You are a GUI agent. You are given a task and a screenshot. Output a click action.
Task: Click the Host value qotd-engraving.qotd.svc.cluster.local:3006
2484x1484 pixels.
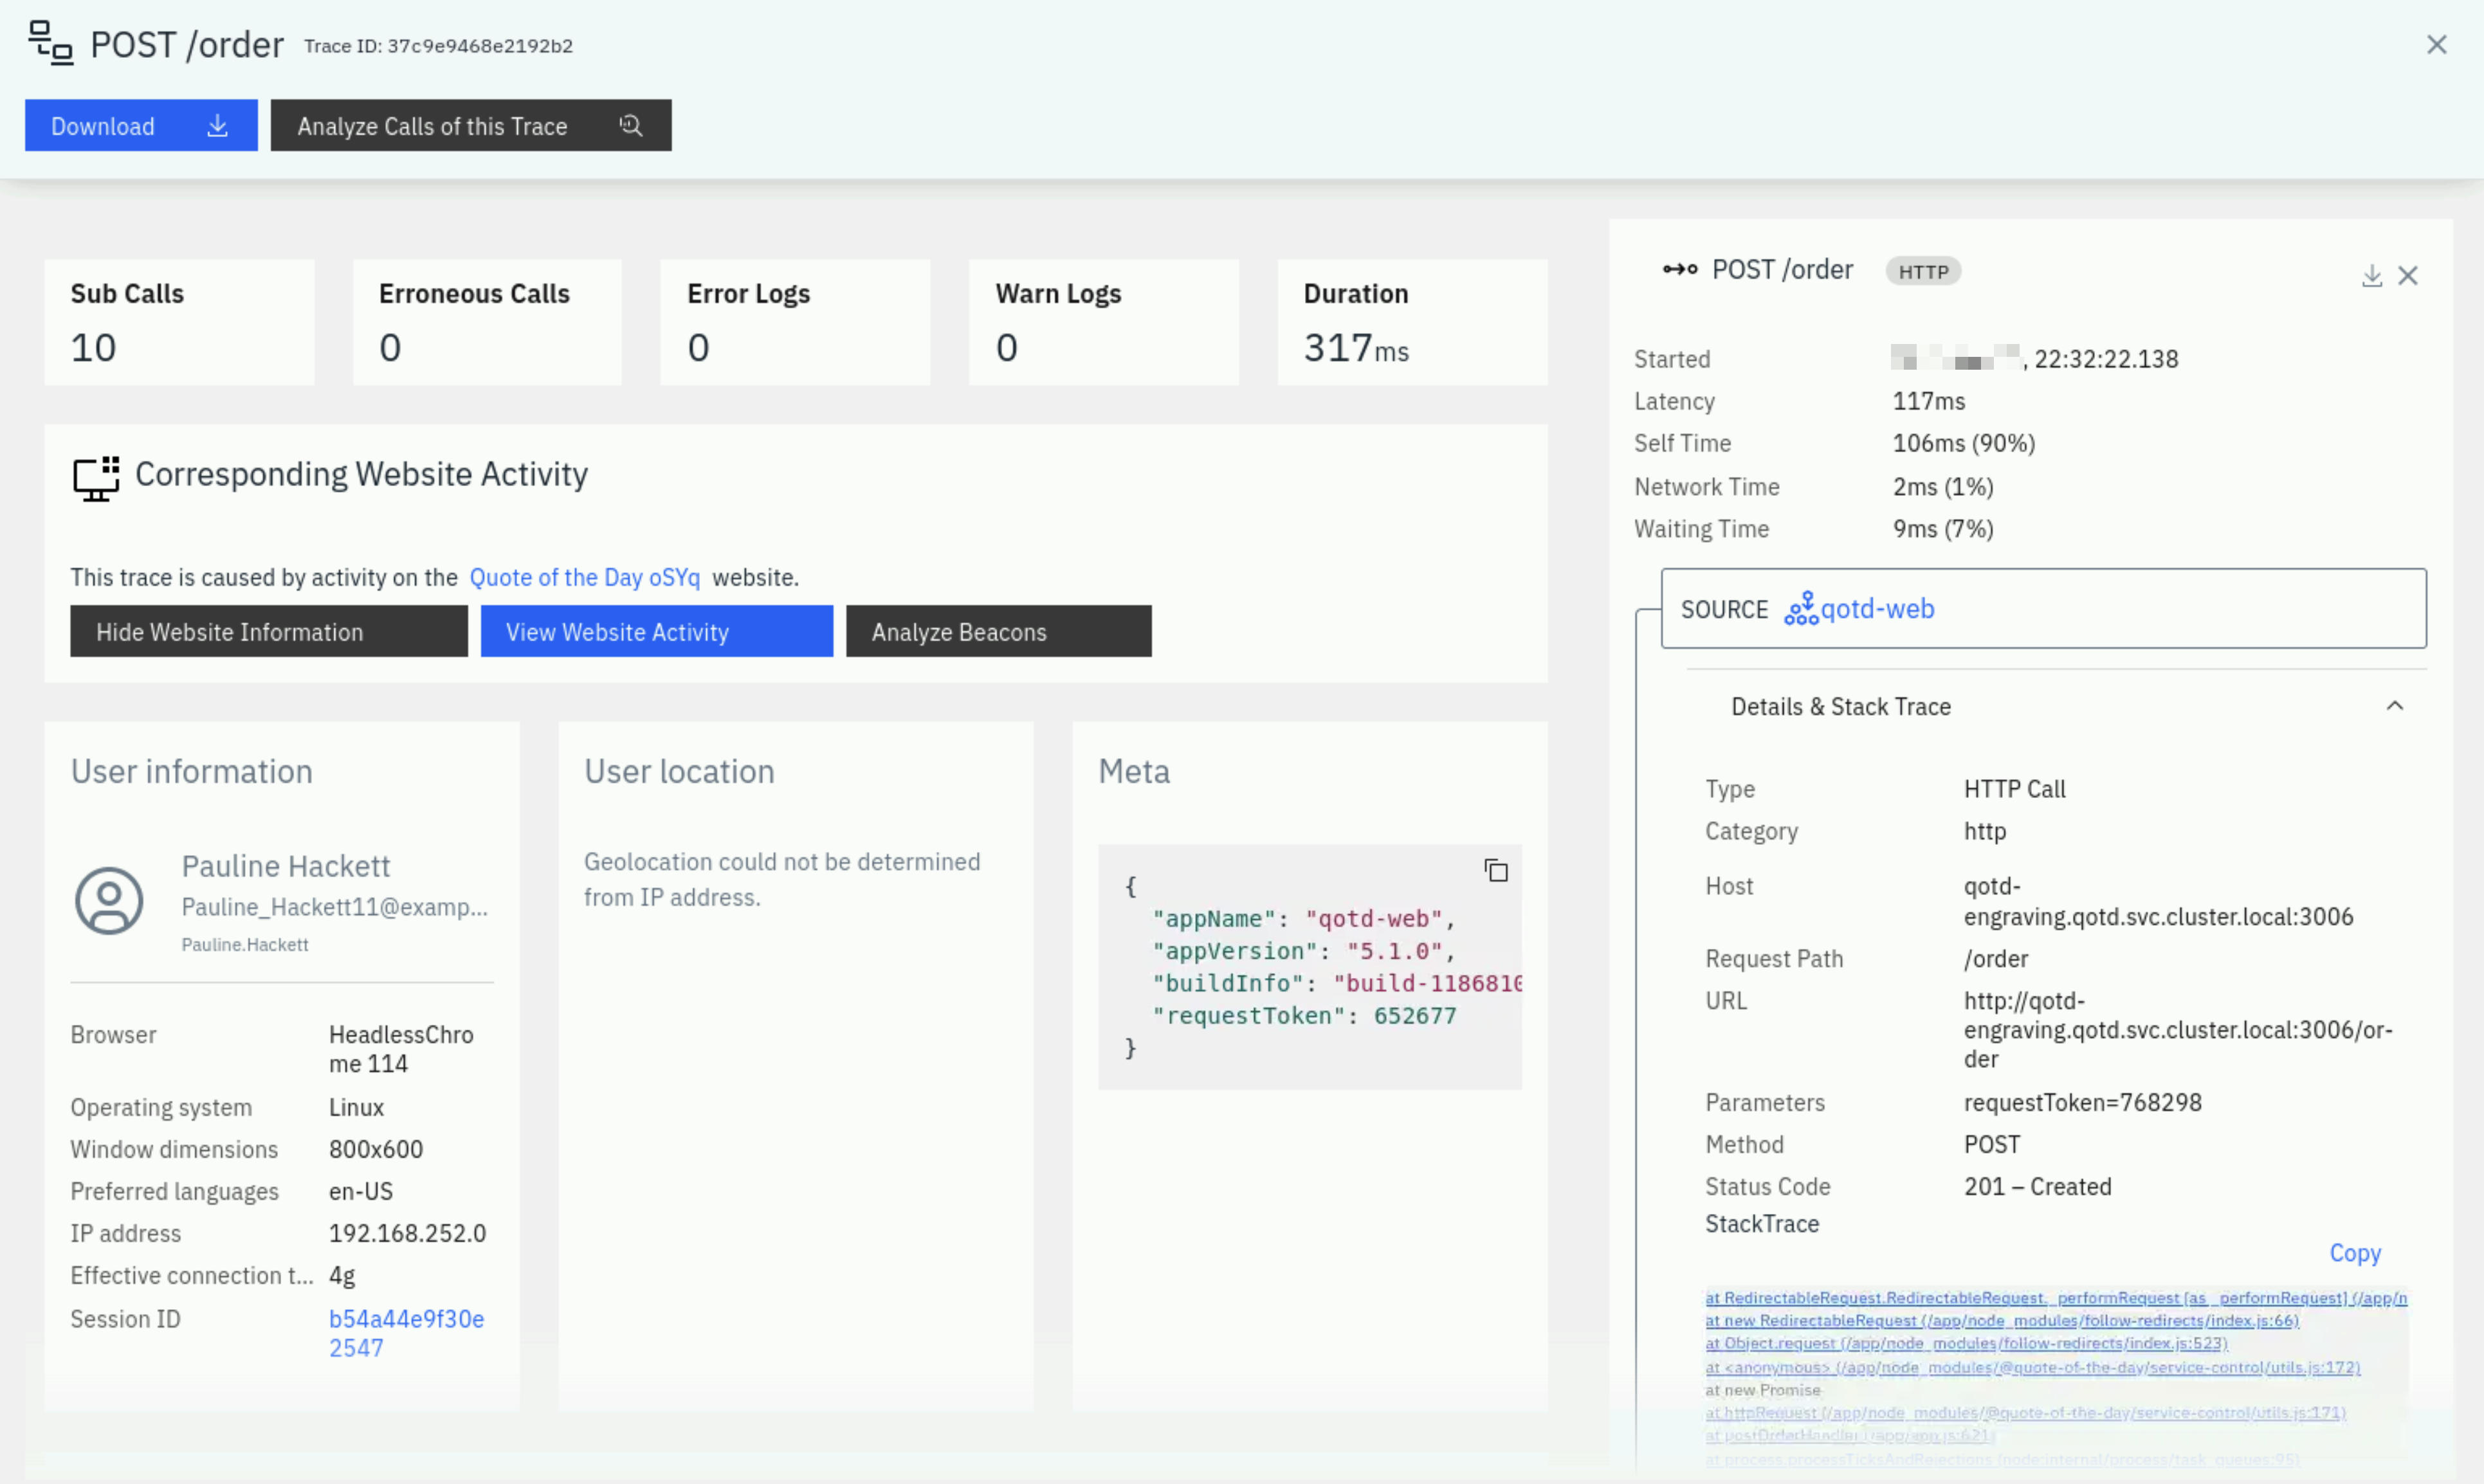pyautogui.click(x=2158, y=901)
